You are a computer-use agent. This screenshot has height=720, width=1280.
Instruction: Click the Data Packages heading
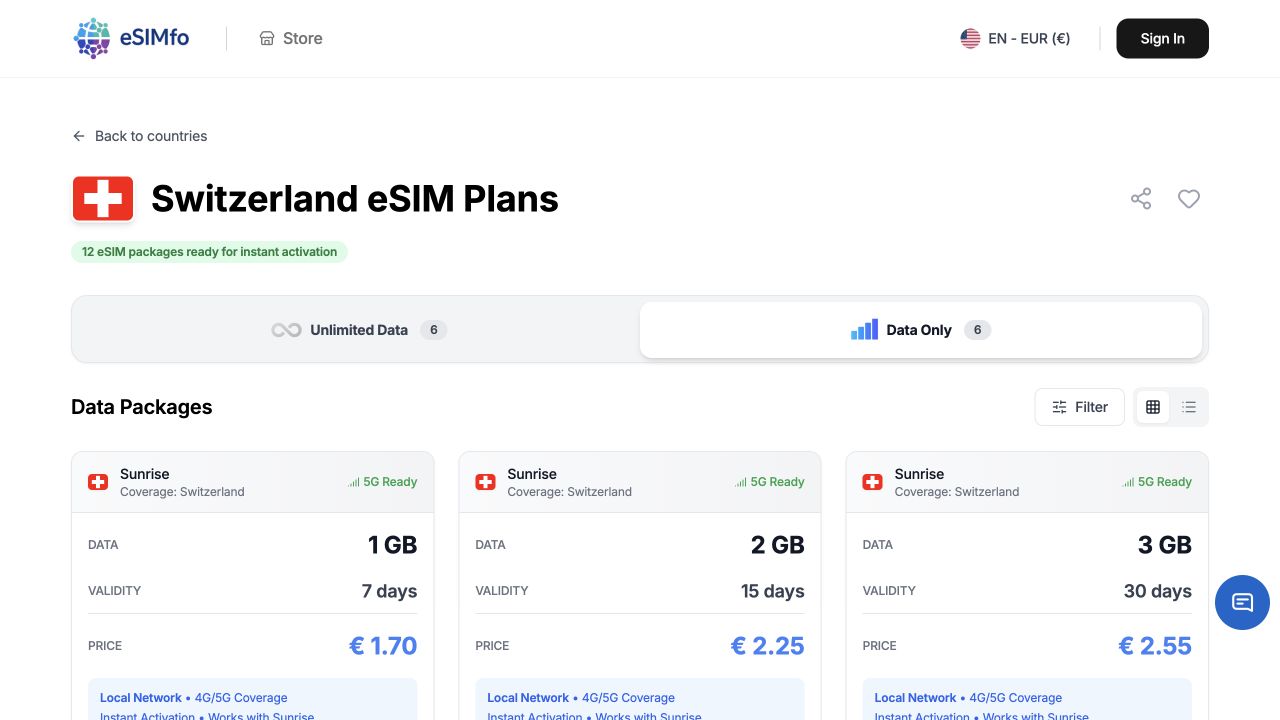coord(142,407)
